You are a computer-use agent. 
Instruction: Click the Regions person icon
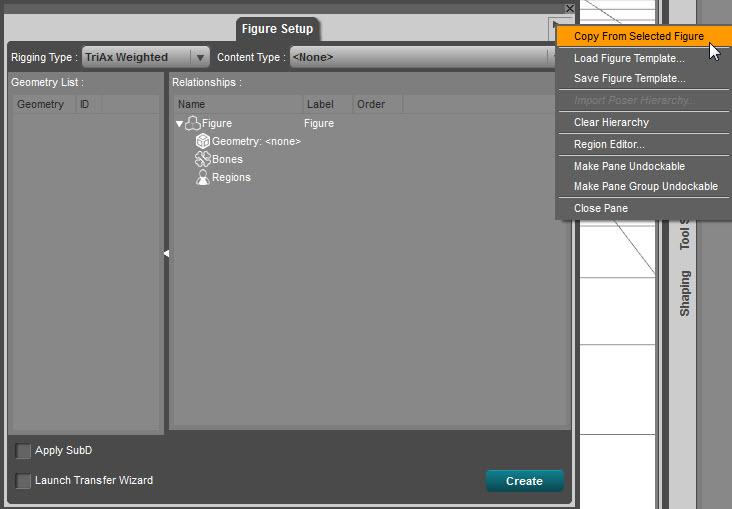pyautogui.click(x=203, y=177)
